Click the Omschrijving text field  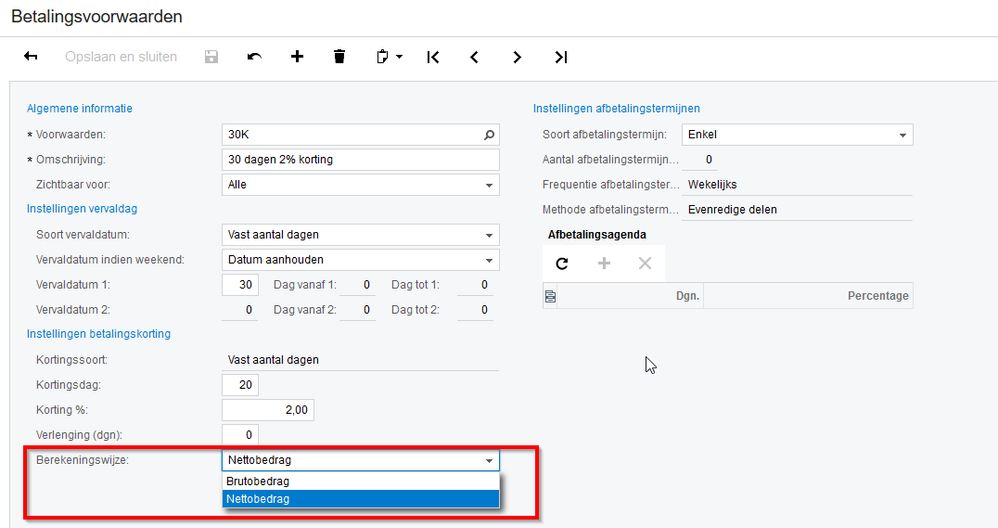(360, 160)
